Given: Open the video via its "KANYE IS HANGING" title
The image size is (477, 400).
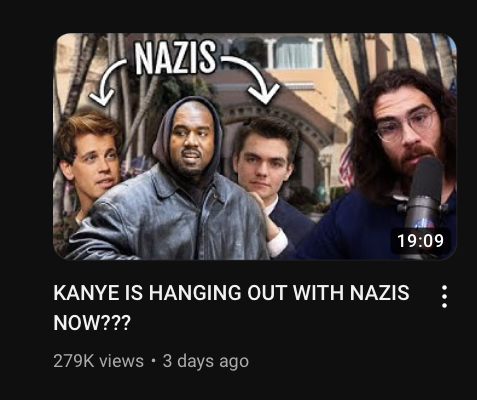Looking at the screenshot, I should (231, 307).
